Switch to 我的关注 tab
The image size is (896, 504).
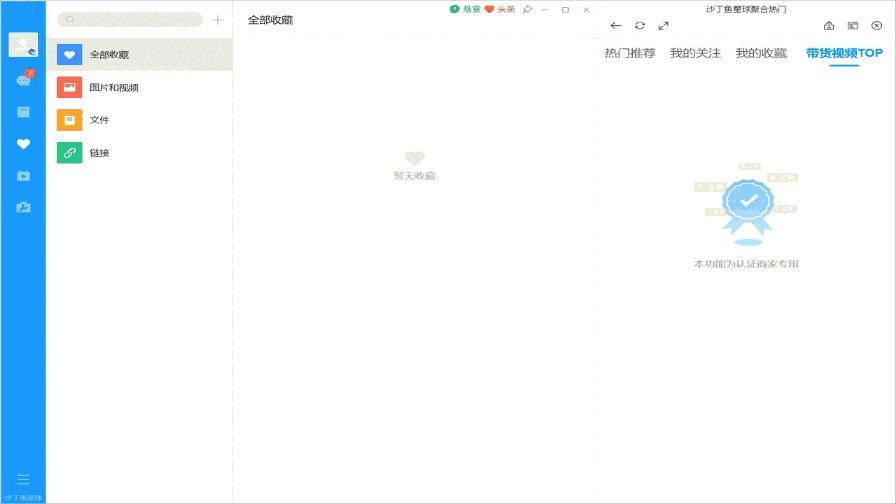[x=695, y=53]
